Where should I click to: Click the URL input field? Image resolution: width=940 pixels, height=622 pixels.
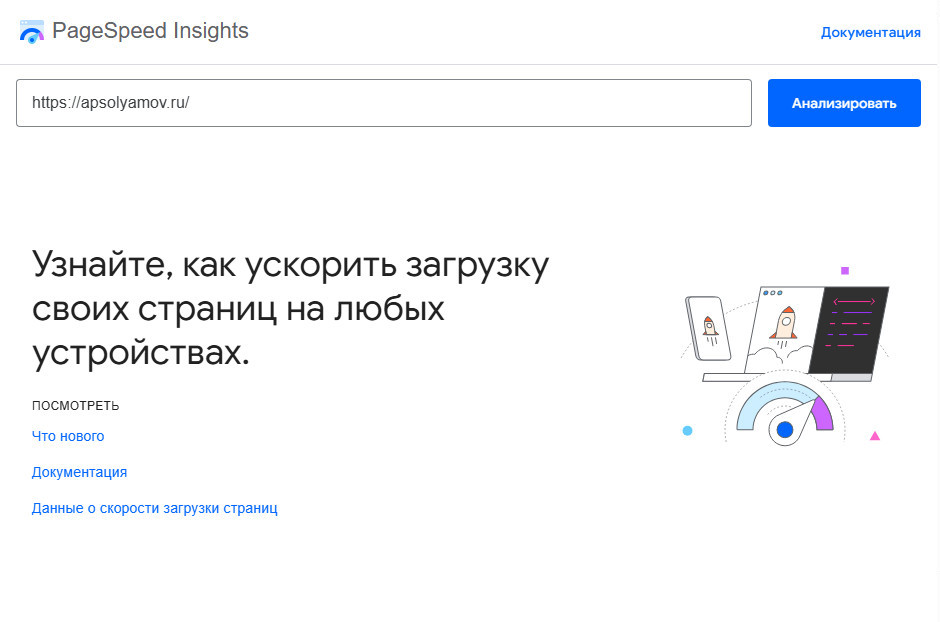click(383, 103)
